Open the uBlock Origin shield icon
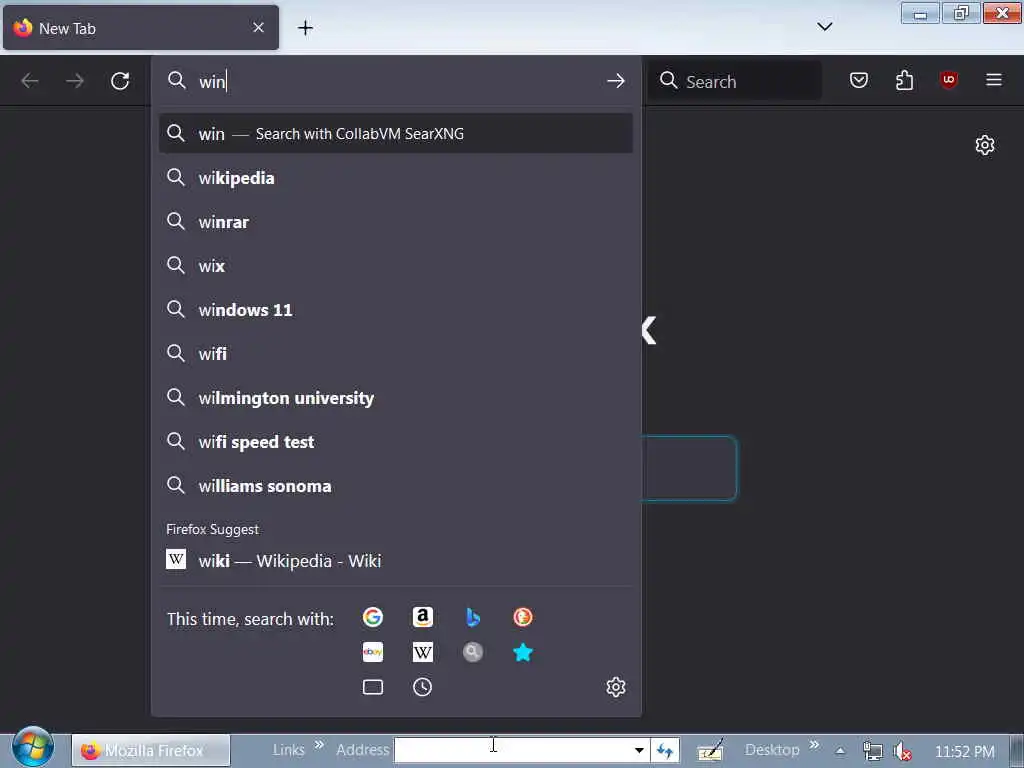The height and width of the screenshot is (768, 1024). click(x=949, y=80)
